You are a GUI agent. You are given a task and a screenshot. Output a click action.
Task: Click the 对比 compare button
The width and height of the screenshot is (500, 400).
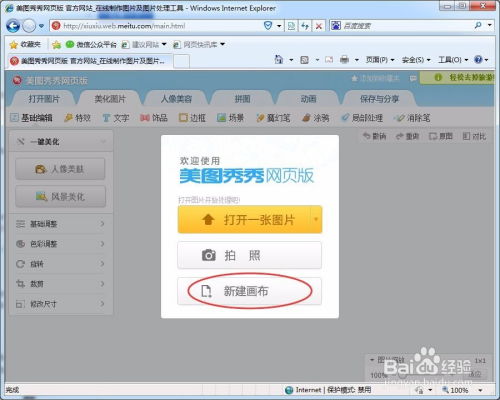[474, 136]
